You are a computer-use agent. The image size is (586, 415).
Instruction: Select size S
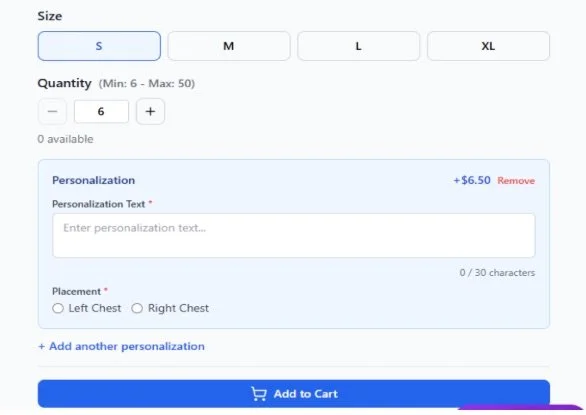click(x=99, y=46)
